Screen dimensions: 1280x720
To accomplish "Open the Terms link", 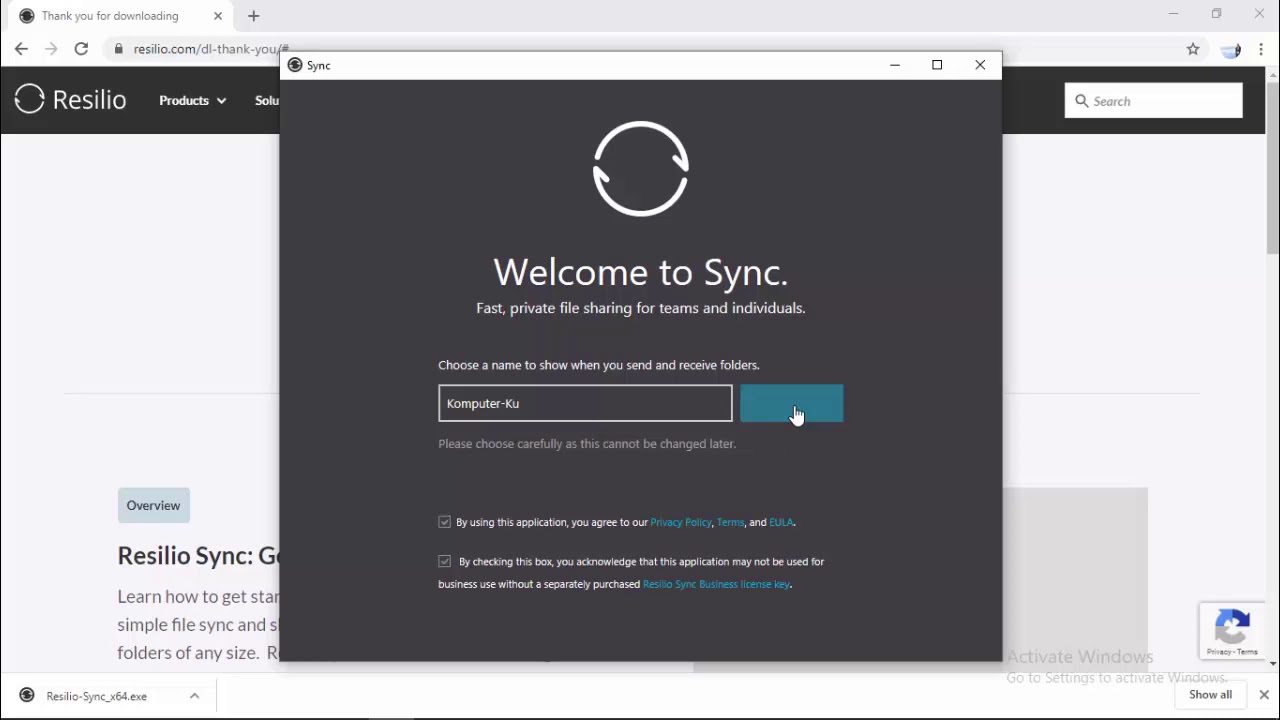I will point(730,522).
